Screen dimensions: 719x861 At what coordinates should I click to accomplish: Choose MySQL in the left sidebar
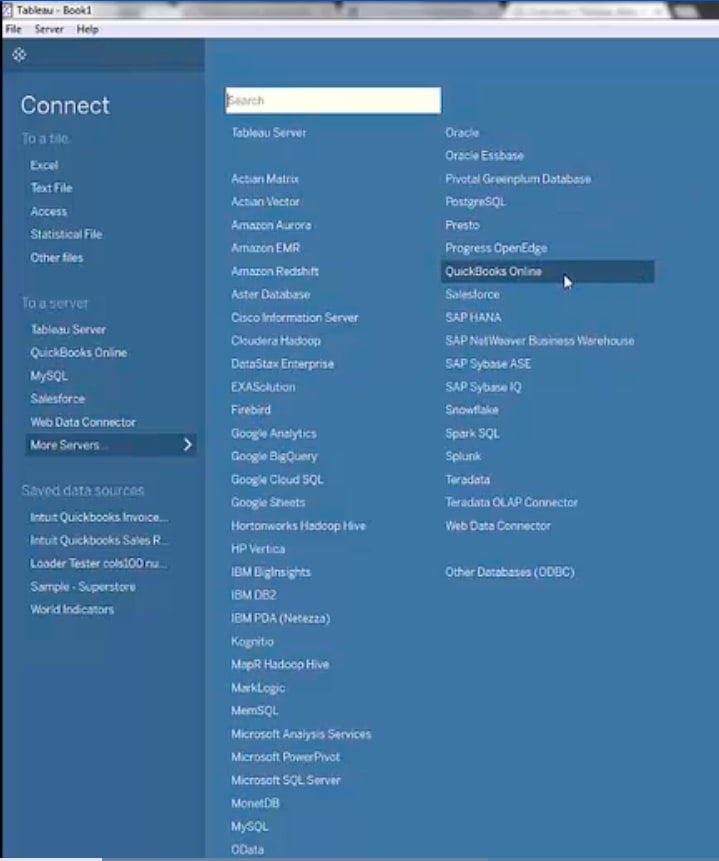[49, 376]
